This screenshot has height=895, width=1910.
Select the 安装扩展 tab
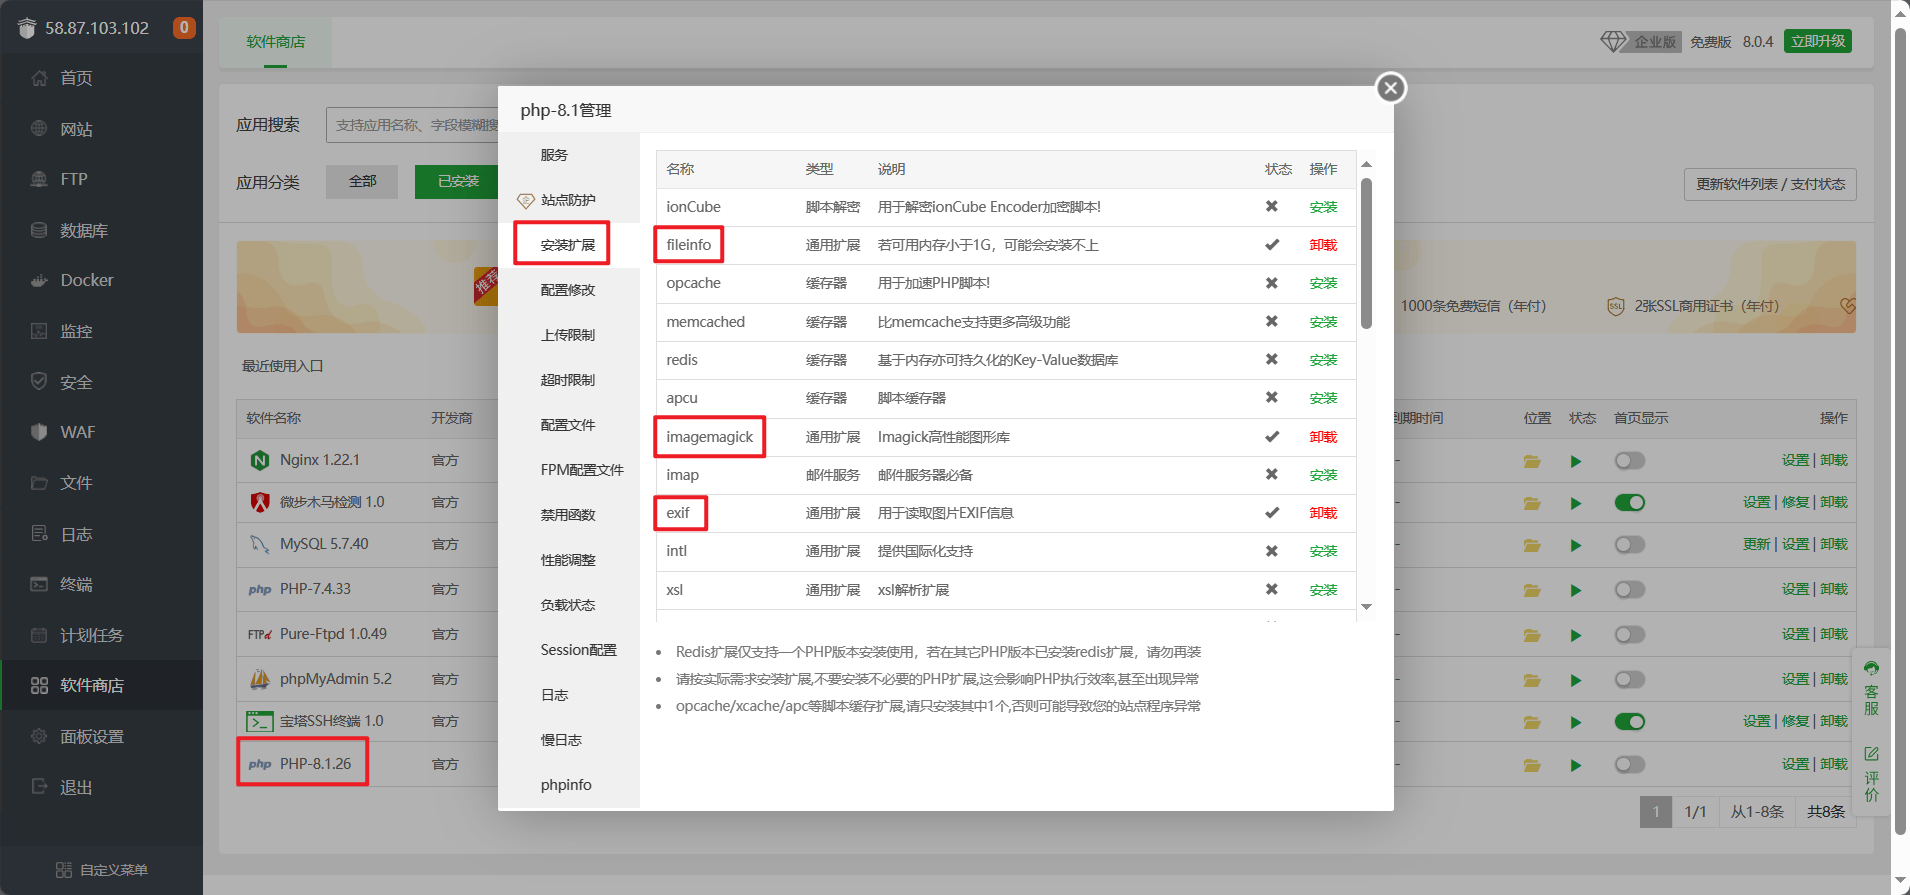pos(568,245)
